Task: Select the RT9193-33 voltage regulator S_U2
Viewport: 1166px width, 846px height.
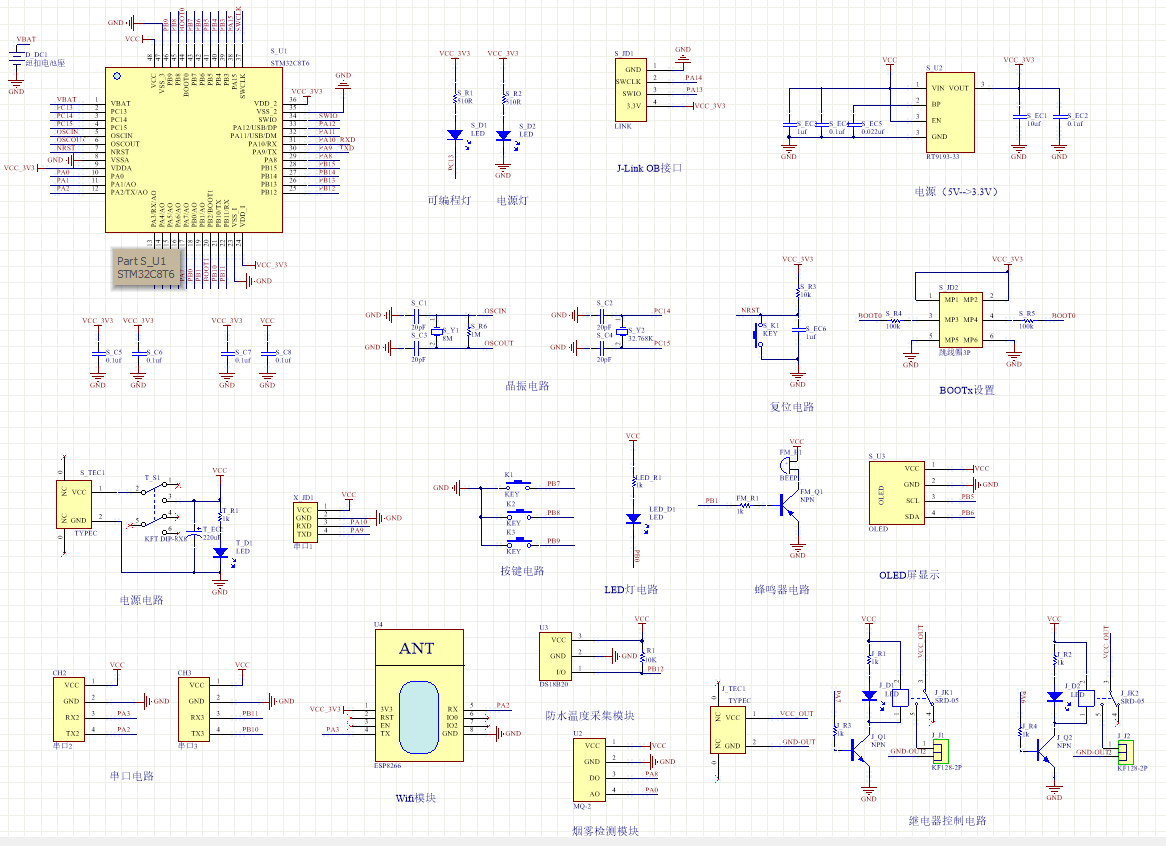Action: click(x=942, y=111)
